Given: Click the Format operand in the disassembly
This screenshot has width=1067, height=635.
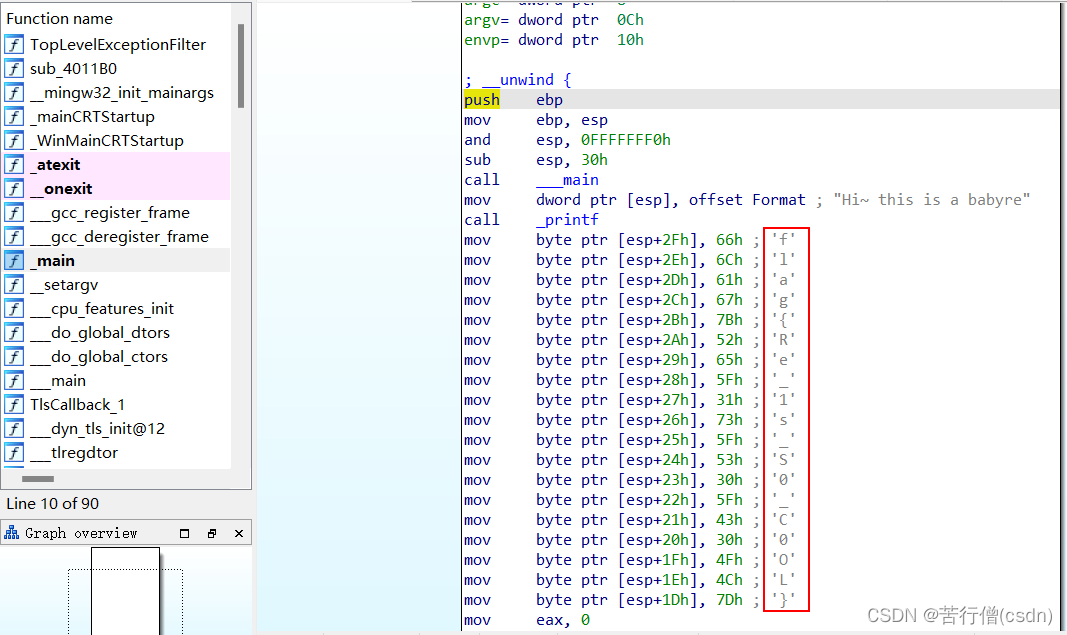Looking at the screenshot, I should 778,199.
